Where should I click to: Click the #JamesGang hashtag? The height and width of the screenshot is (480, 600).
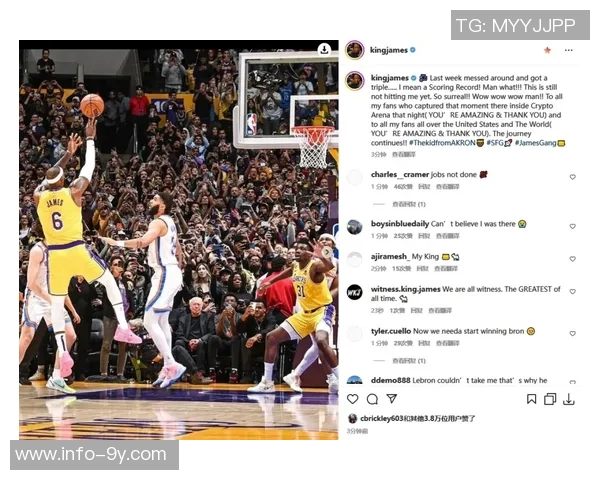(x=535, y=143)
